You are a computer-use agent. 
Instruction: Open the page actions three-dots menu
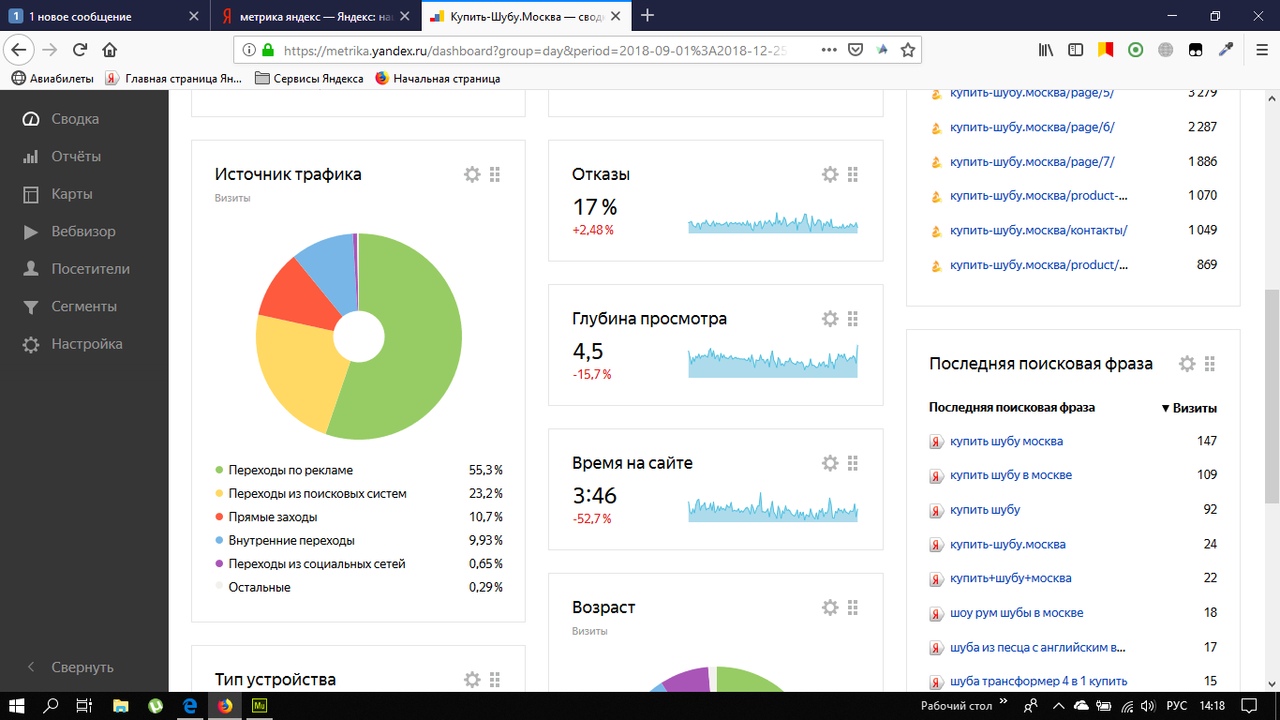[829, 50]
